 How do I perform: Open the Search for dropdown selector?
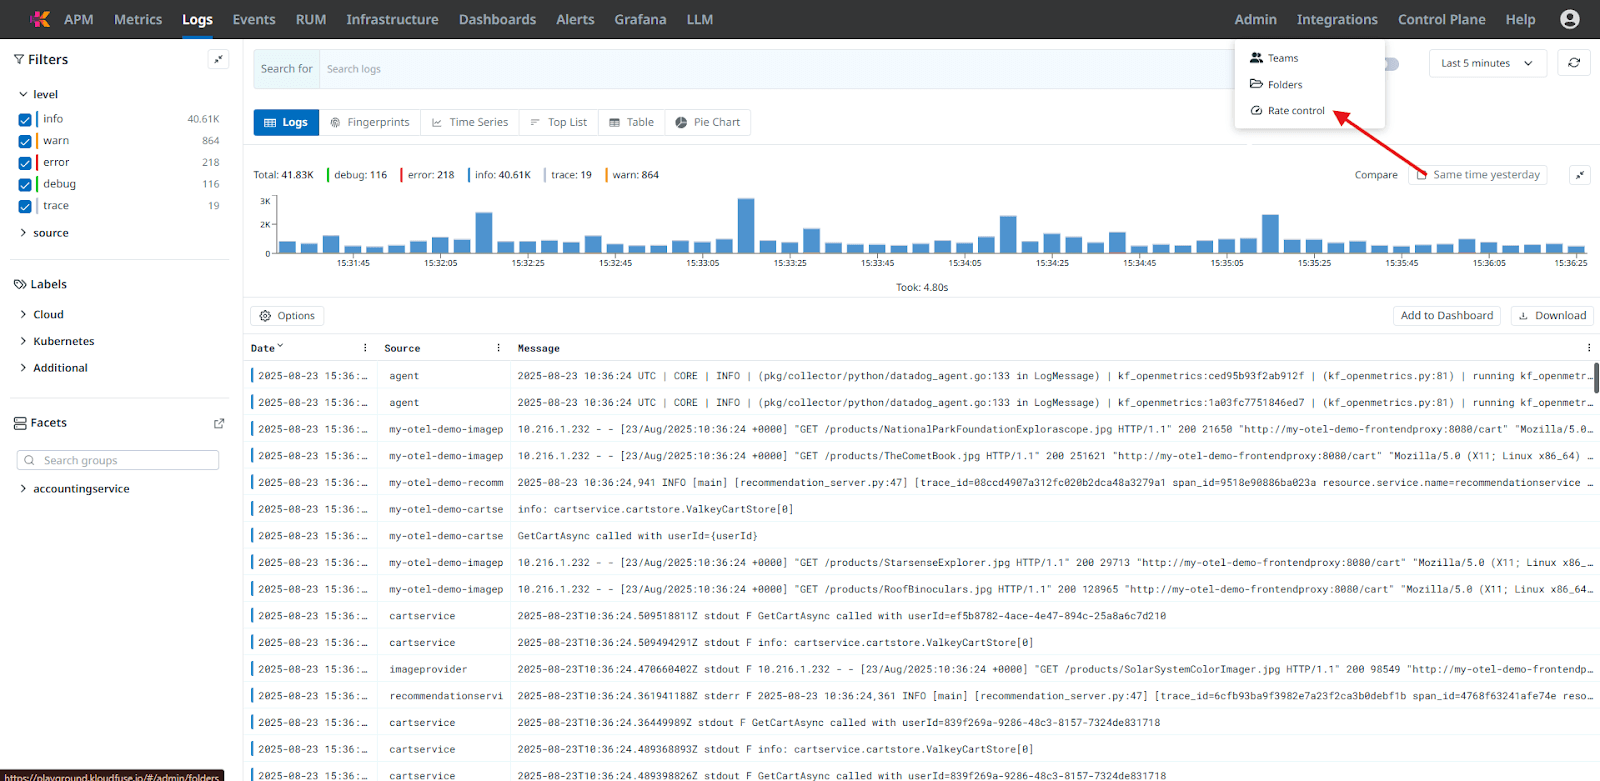[286, 69]
